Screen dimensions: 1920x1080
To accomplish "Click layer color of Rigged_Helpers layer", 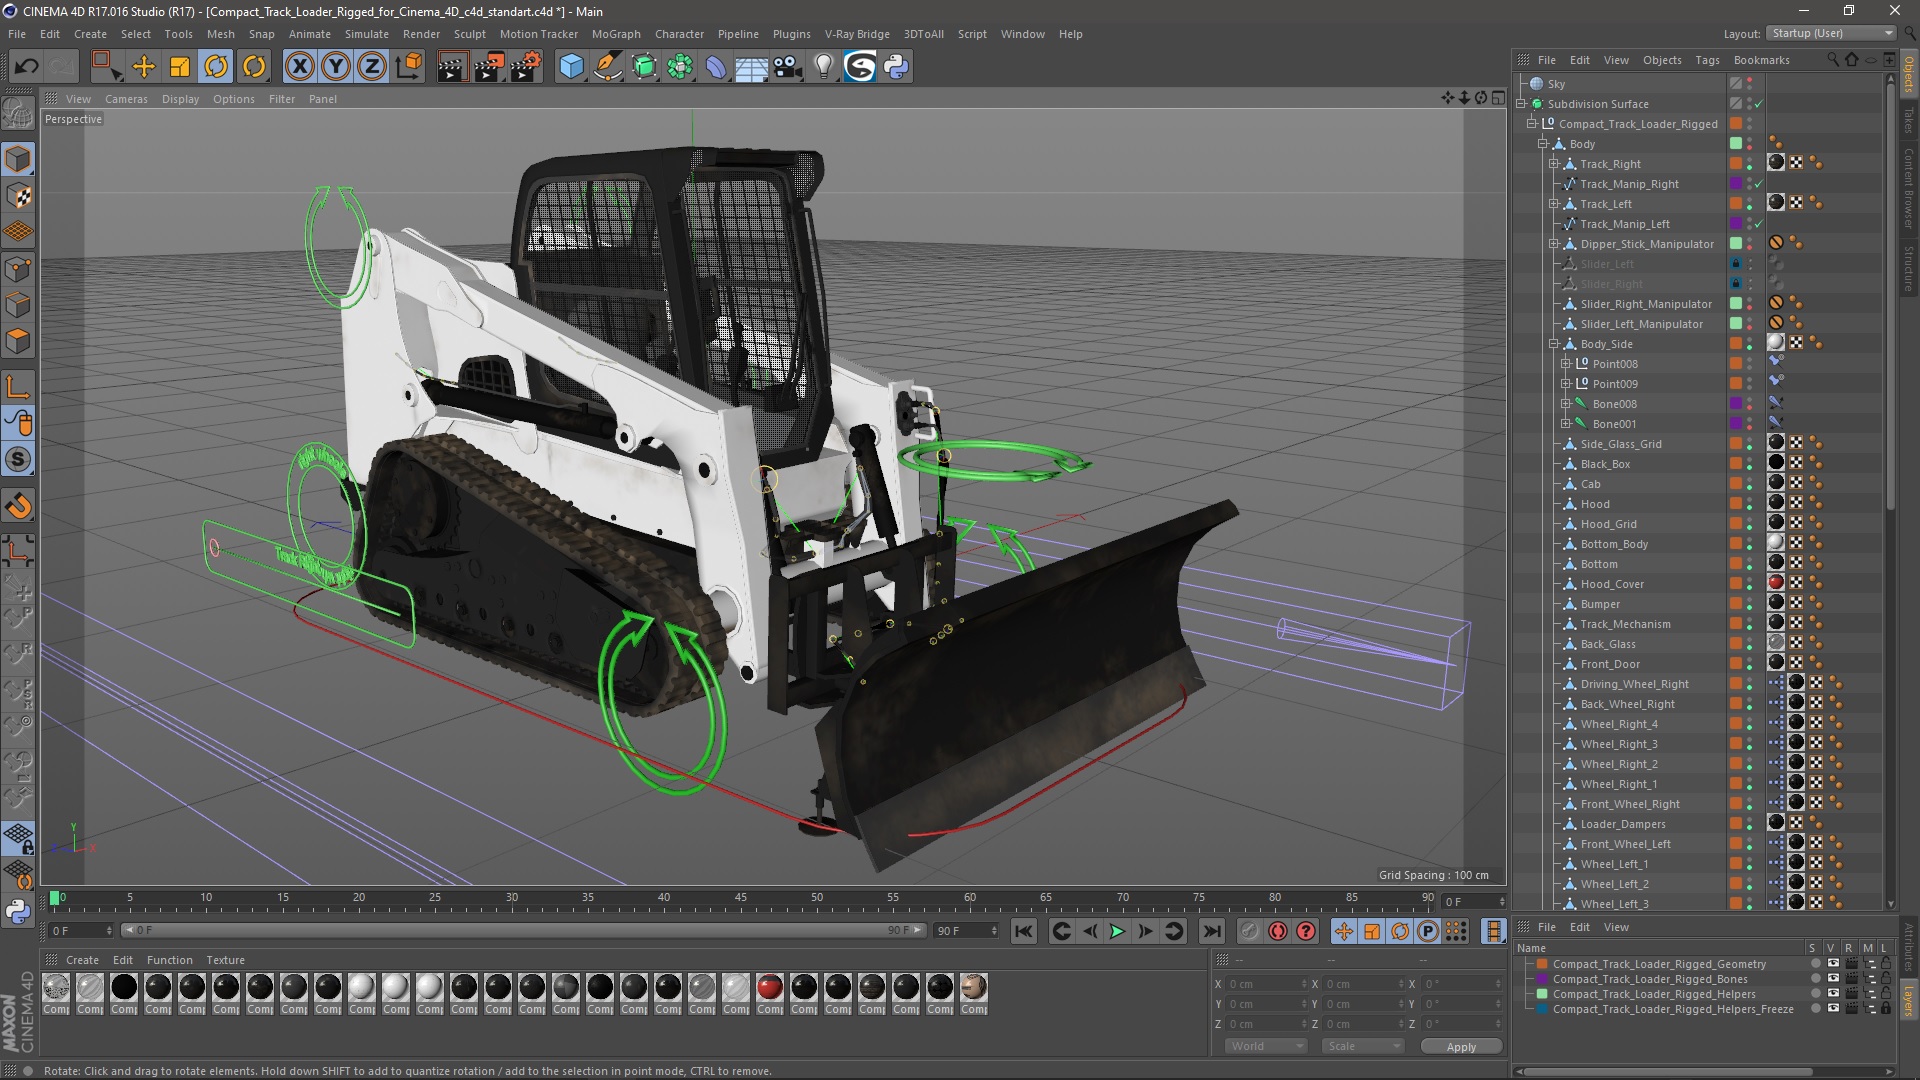I will [x=1542, y=994].
